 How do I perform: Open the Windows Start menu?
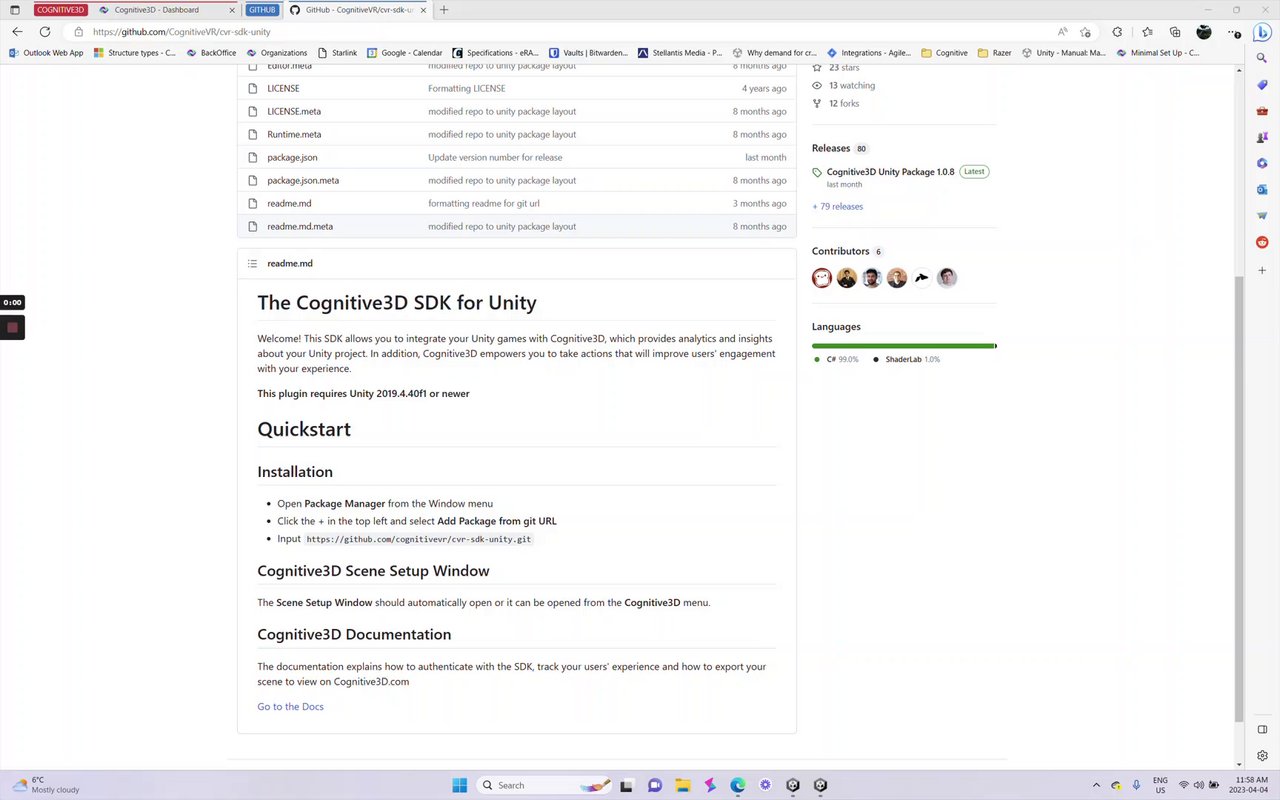click(459, 785)
